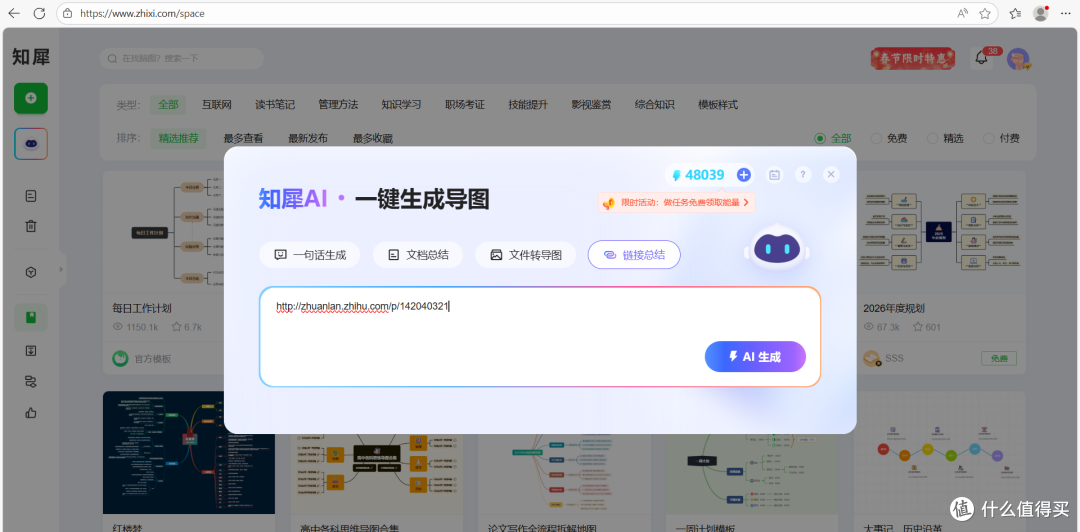Click the 知犀 logo
1080x532 pixels.
31,57
